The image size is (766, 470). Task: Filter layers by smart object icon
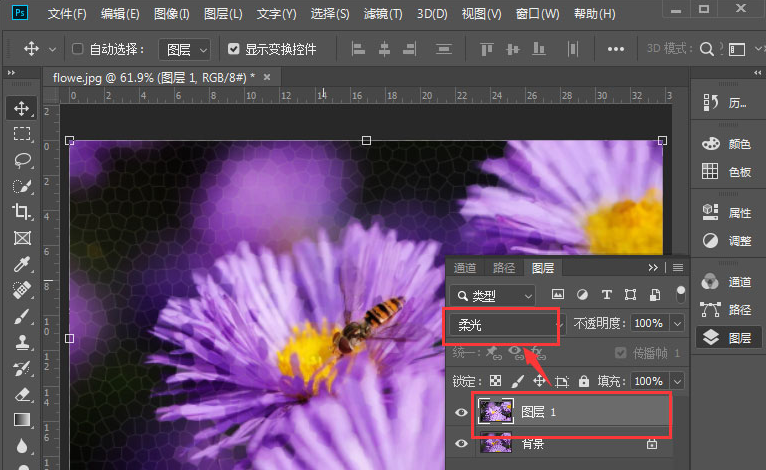[x=655, y=295]
